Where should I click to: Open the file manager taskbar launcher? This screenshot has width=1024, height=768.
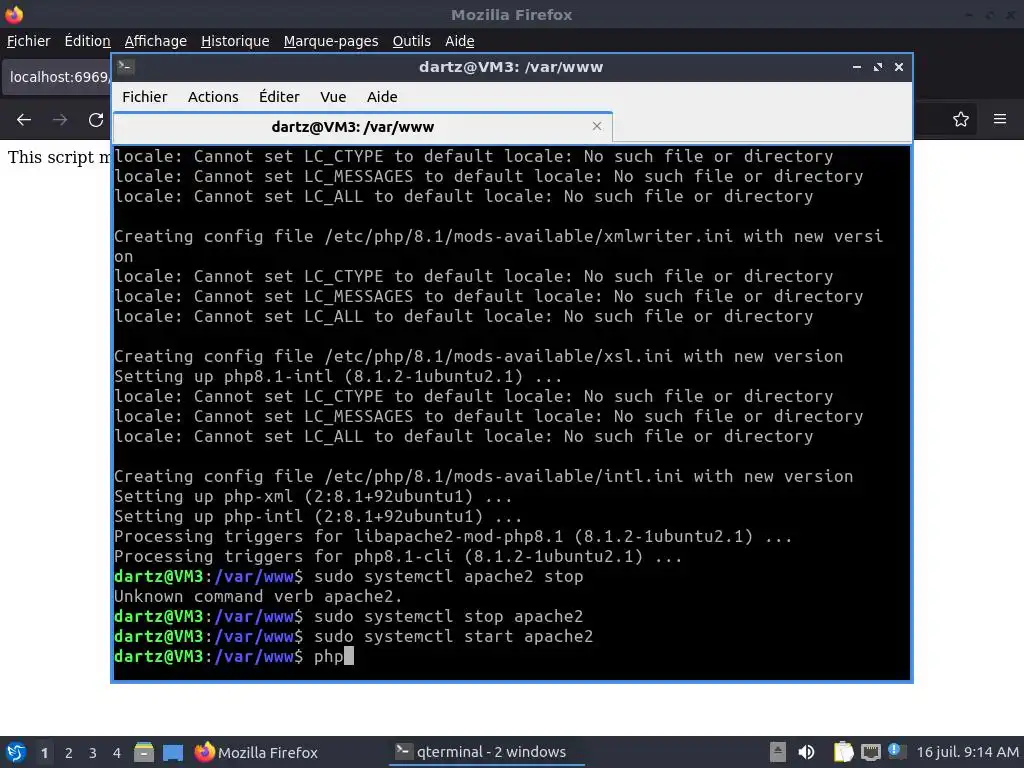(144, 752)
